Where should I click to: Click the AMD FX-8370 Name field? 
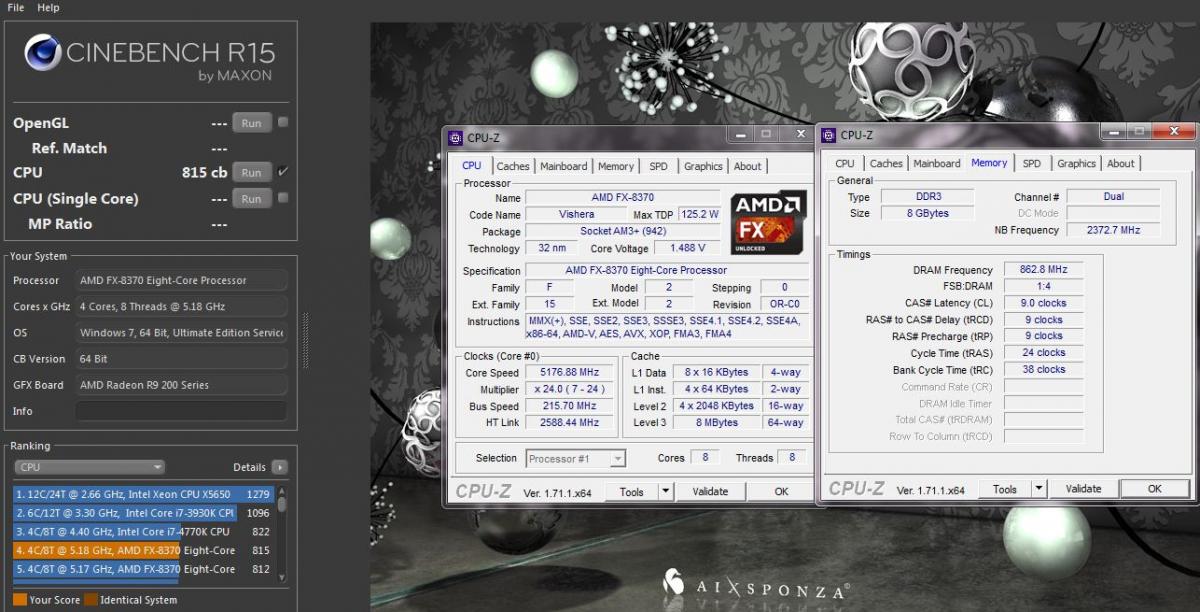point(623,198)
